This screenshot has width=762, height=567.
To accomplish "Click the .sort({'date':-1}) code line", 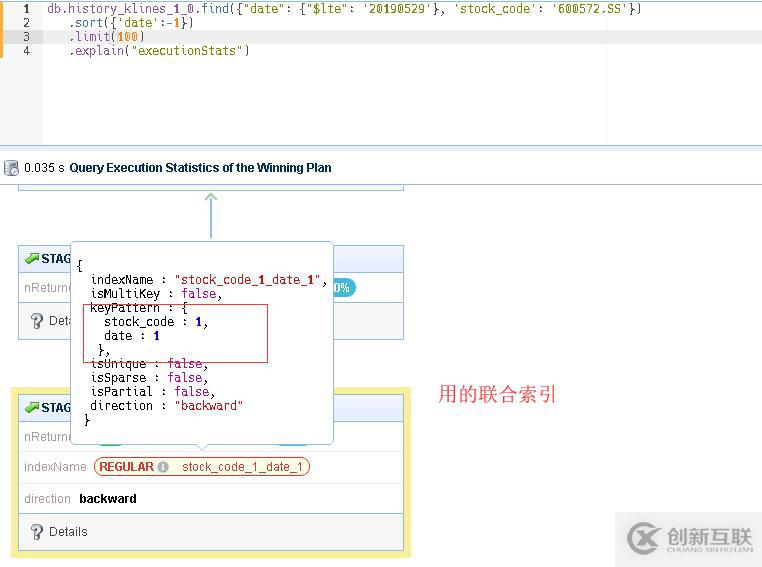I will pyautogui.click(x=131, y=23).
